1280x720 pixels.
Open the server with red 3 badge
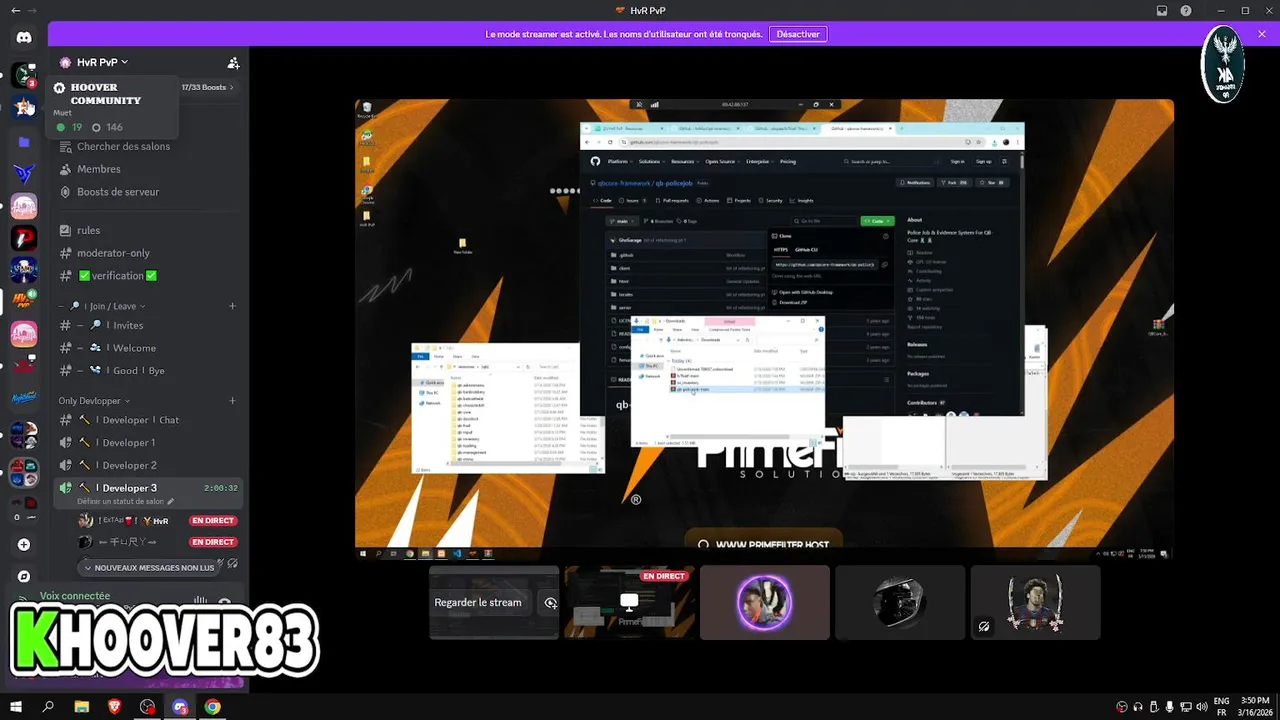click(x=24, y=75)
